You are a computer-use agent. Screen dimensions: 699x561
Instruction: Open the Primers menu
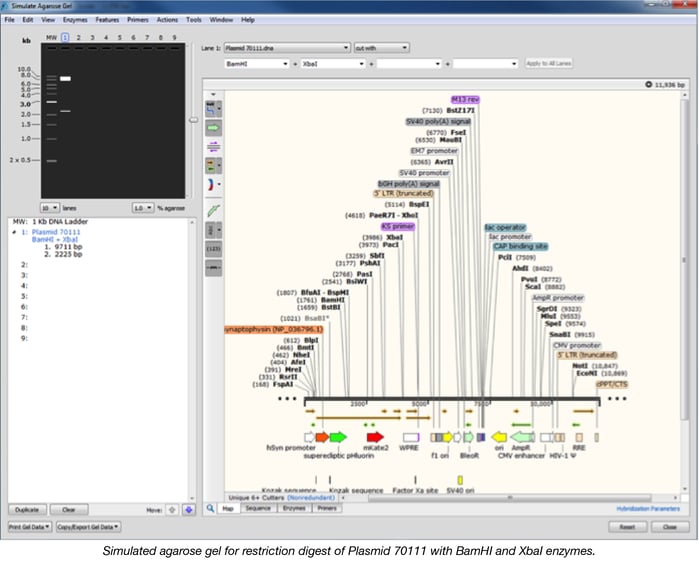click(138, 20)
